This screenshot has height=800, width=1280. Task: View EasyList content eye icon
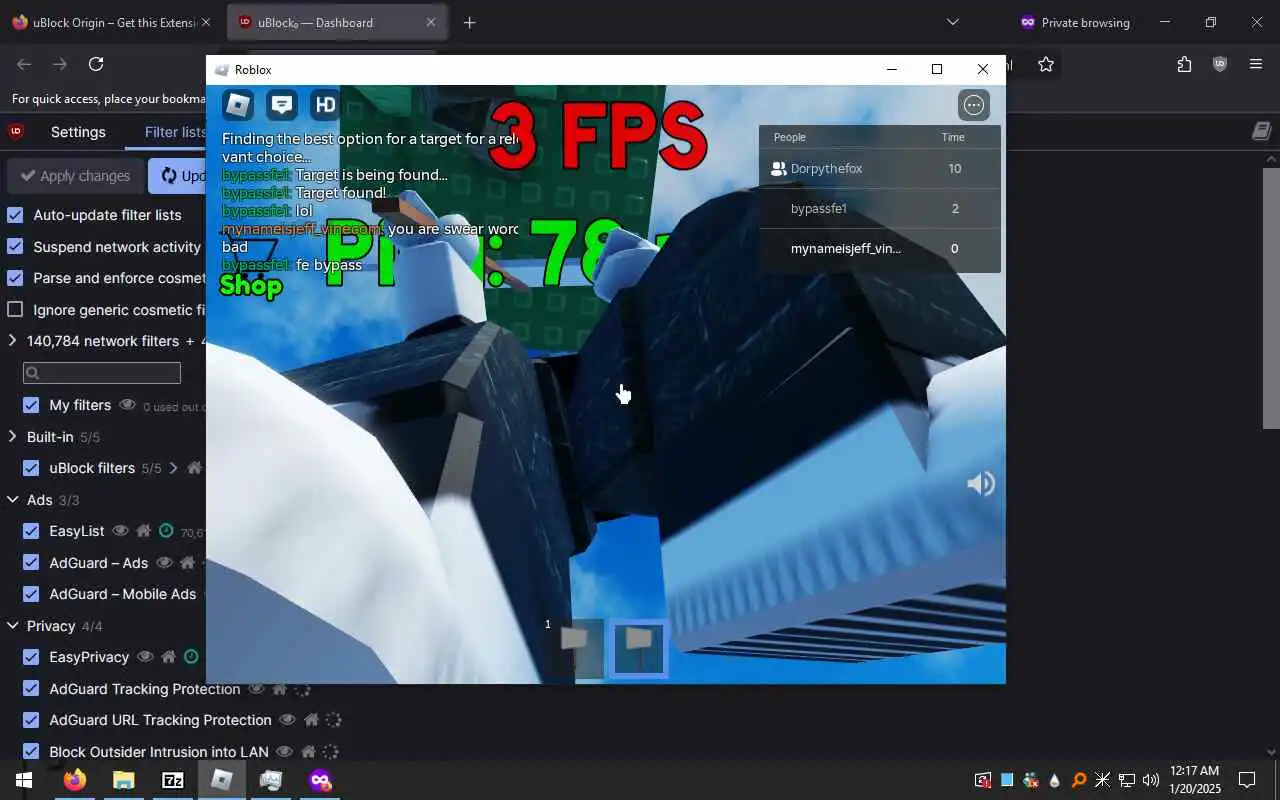[121, 531]
